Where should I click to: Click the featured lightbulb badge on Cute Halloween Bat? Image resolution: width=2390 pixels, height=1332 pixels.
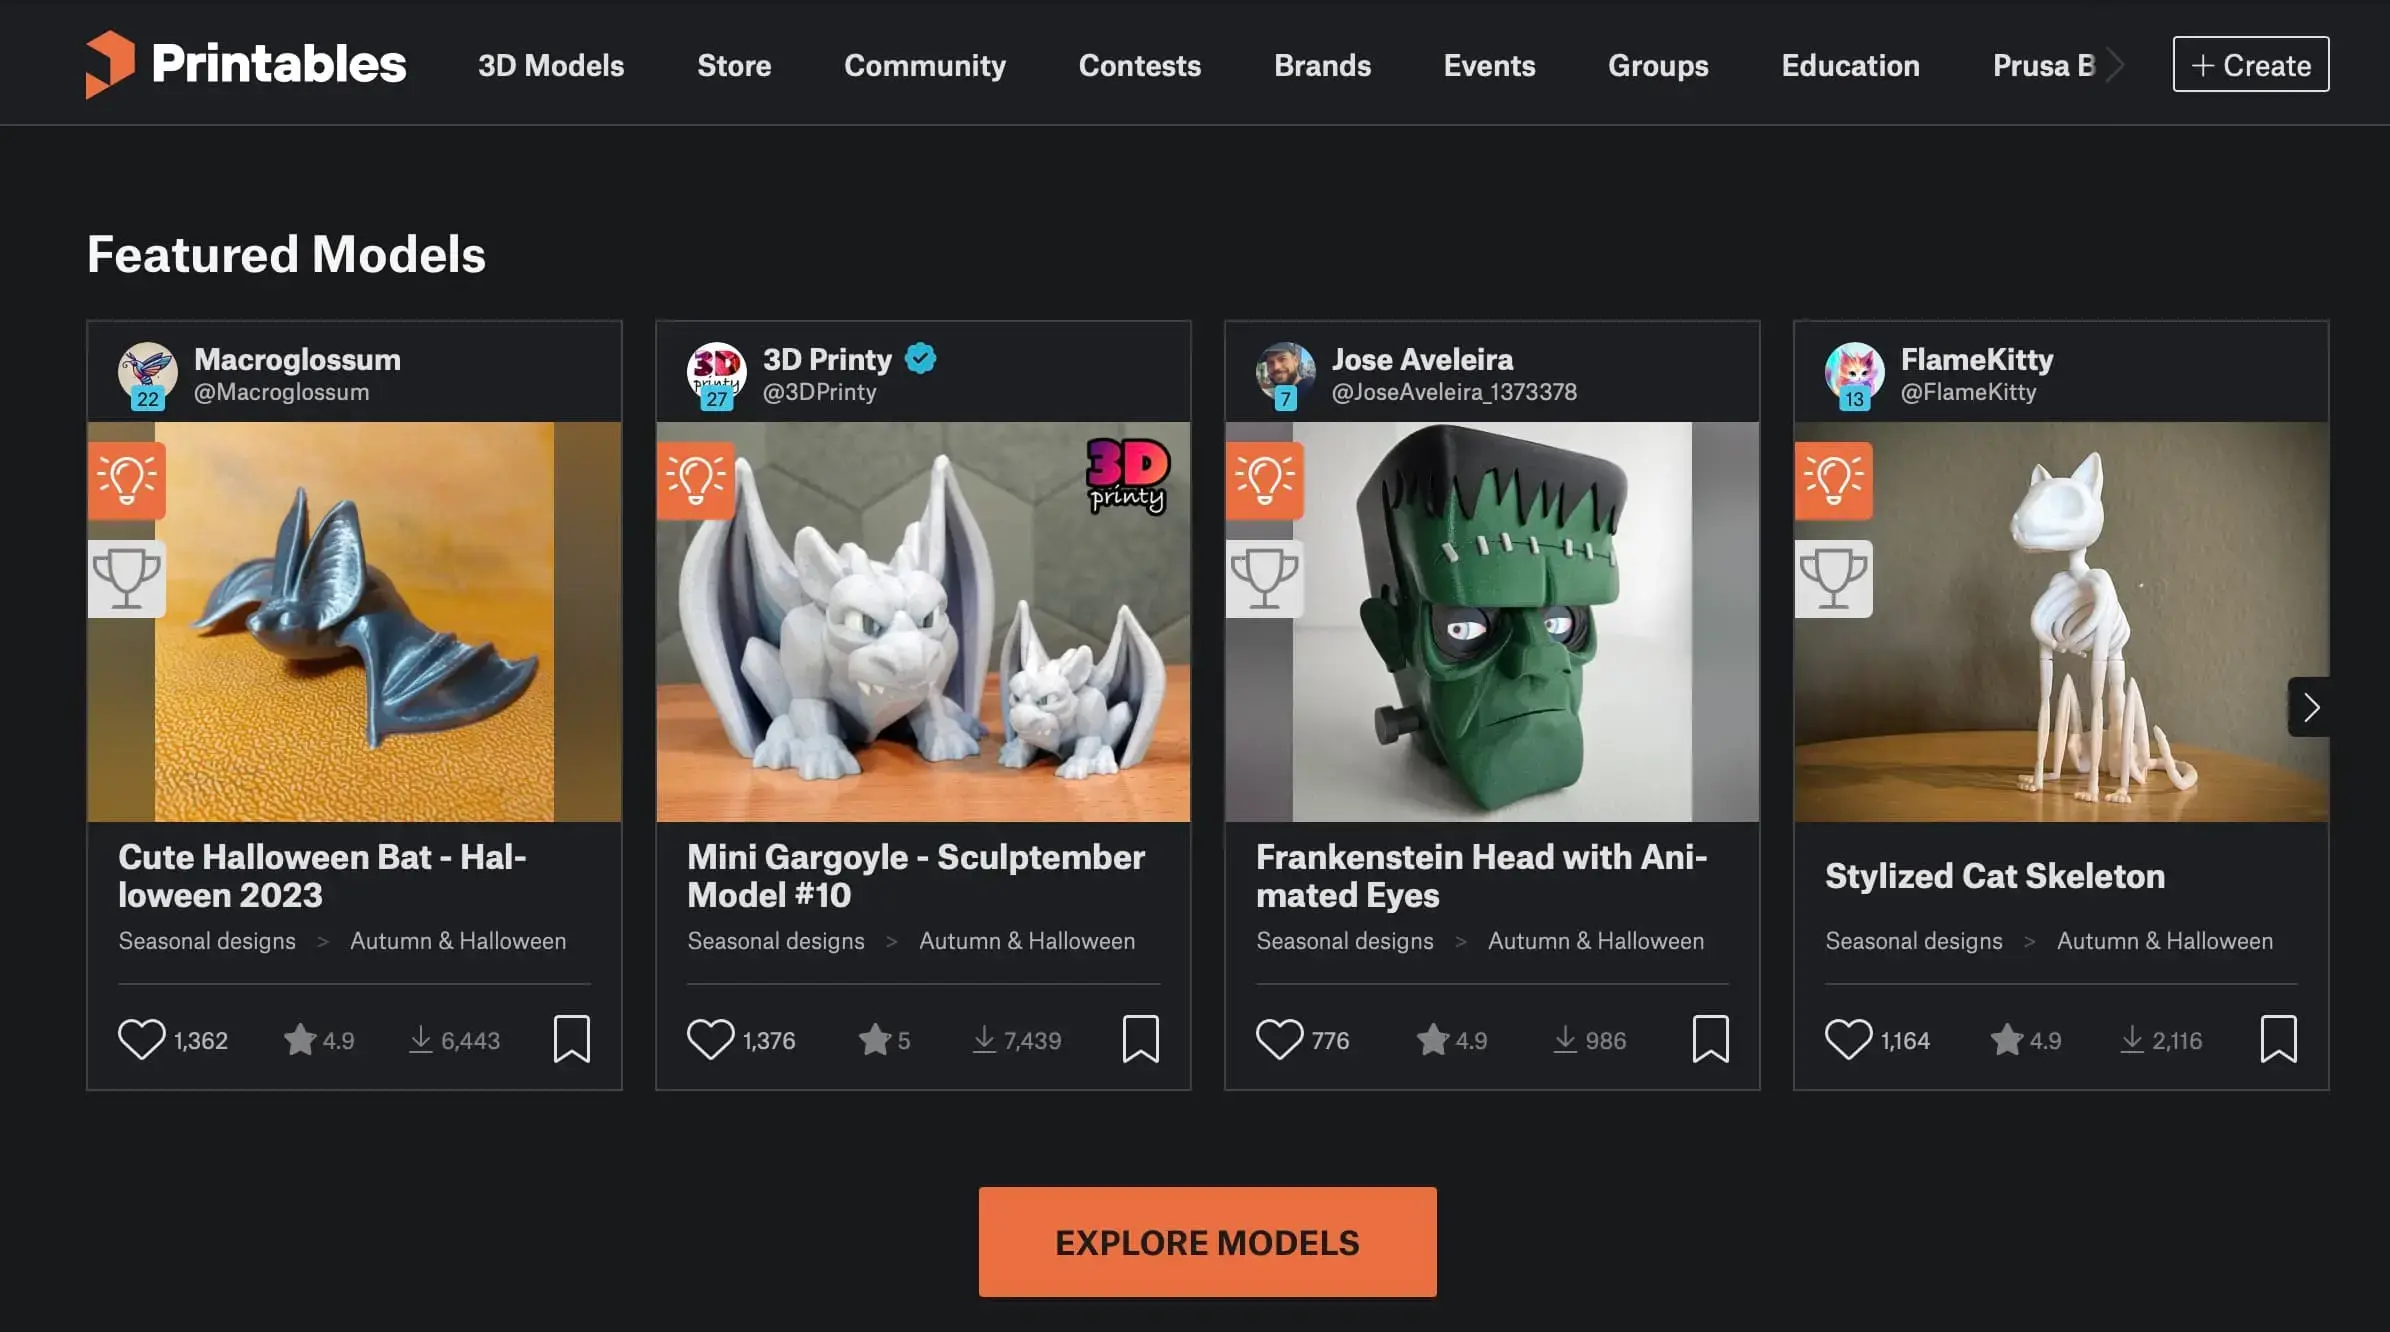(127, 480)
